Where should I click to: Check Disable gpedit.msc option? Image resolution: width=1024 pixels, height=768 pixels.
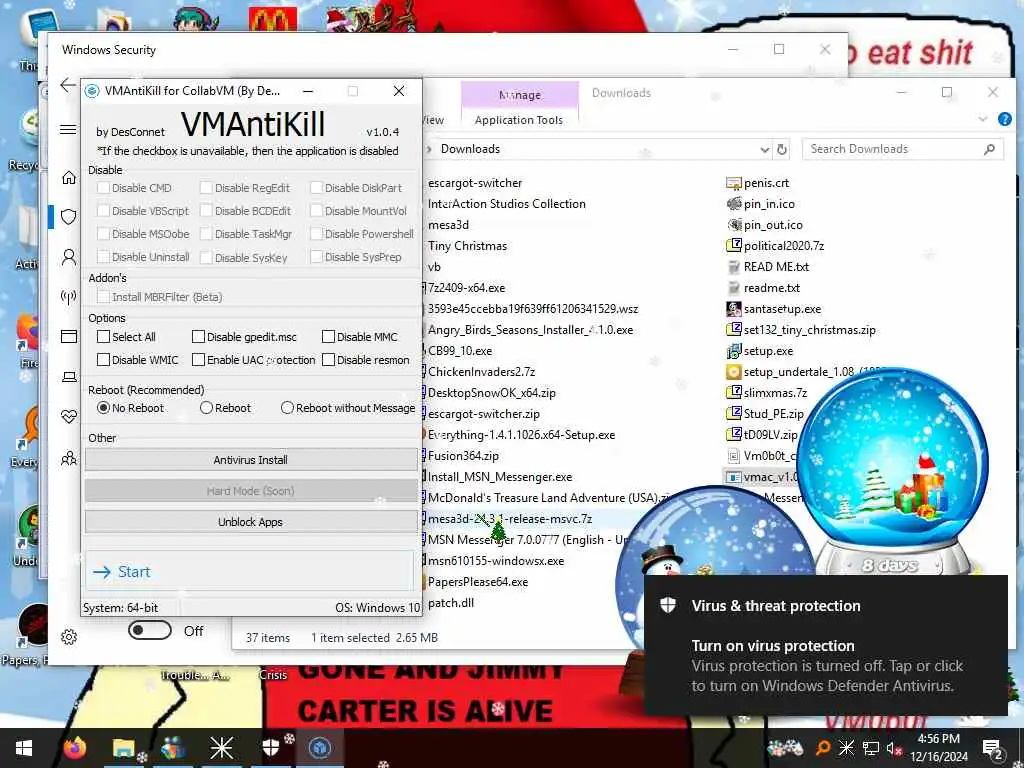[244, 337]
